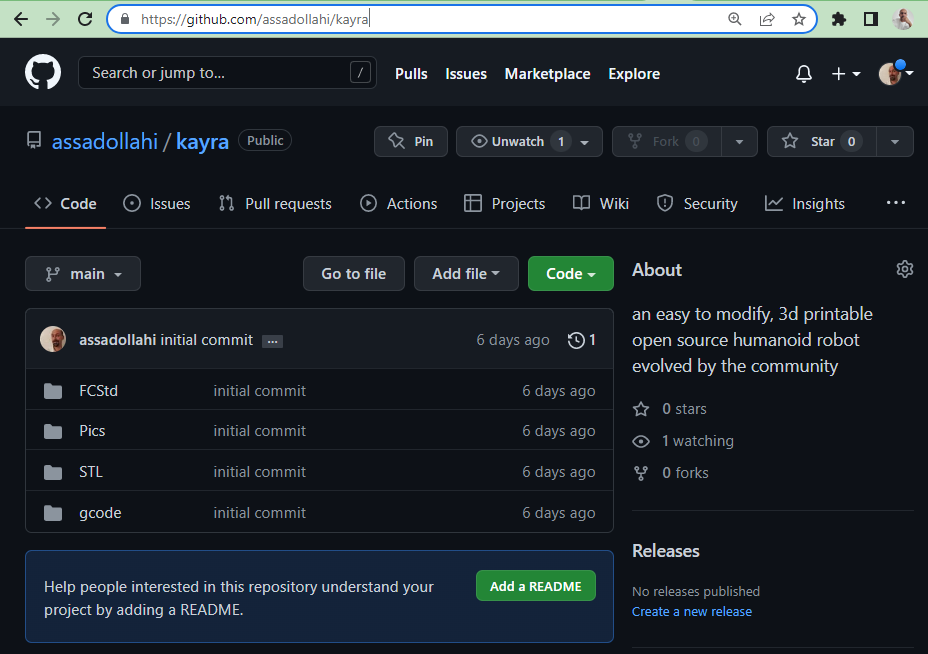Click the GitHub Octocat logo

[43, 72]
